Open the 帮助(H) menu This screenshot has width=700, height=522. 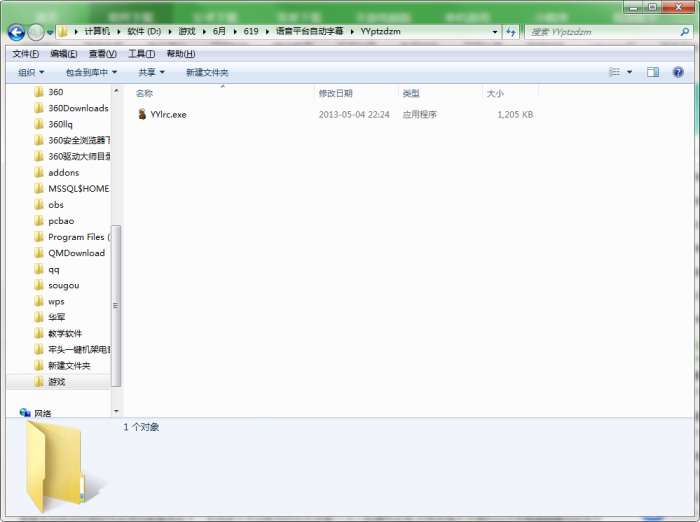pyautogui.click(x=181, y=54)
